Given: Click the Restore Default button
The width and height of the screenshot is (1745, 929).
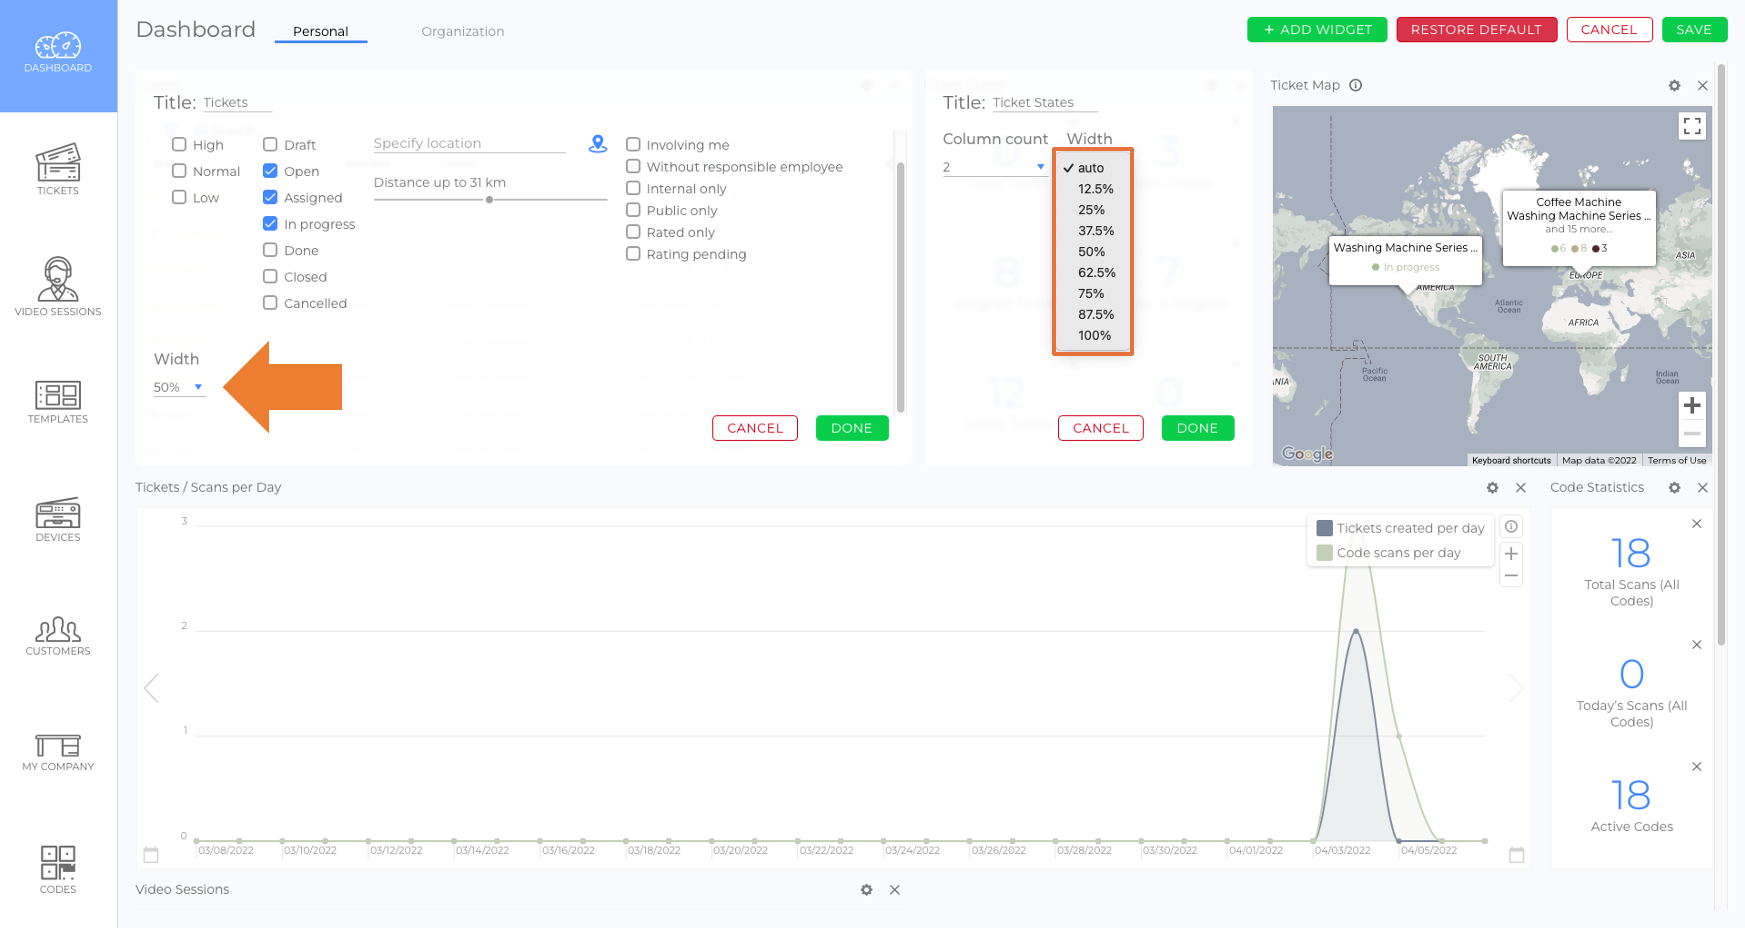Looking at the screenshot, I should (x=1476, y=30).
